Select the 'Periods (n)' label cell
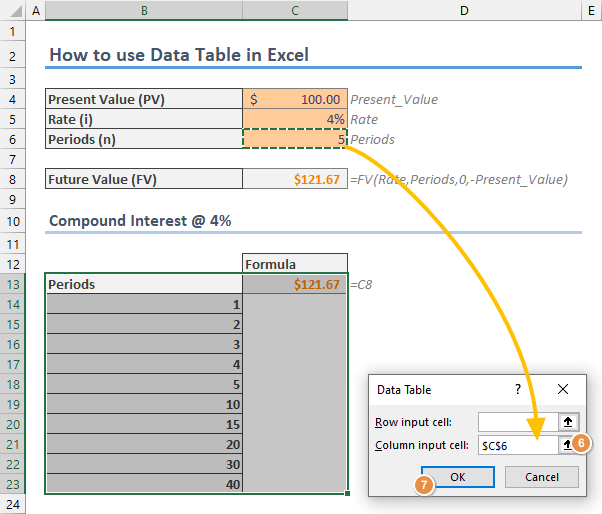 click(x=144, y=139)
